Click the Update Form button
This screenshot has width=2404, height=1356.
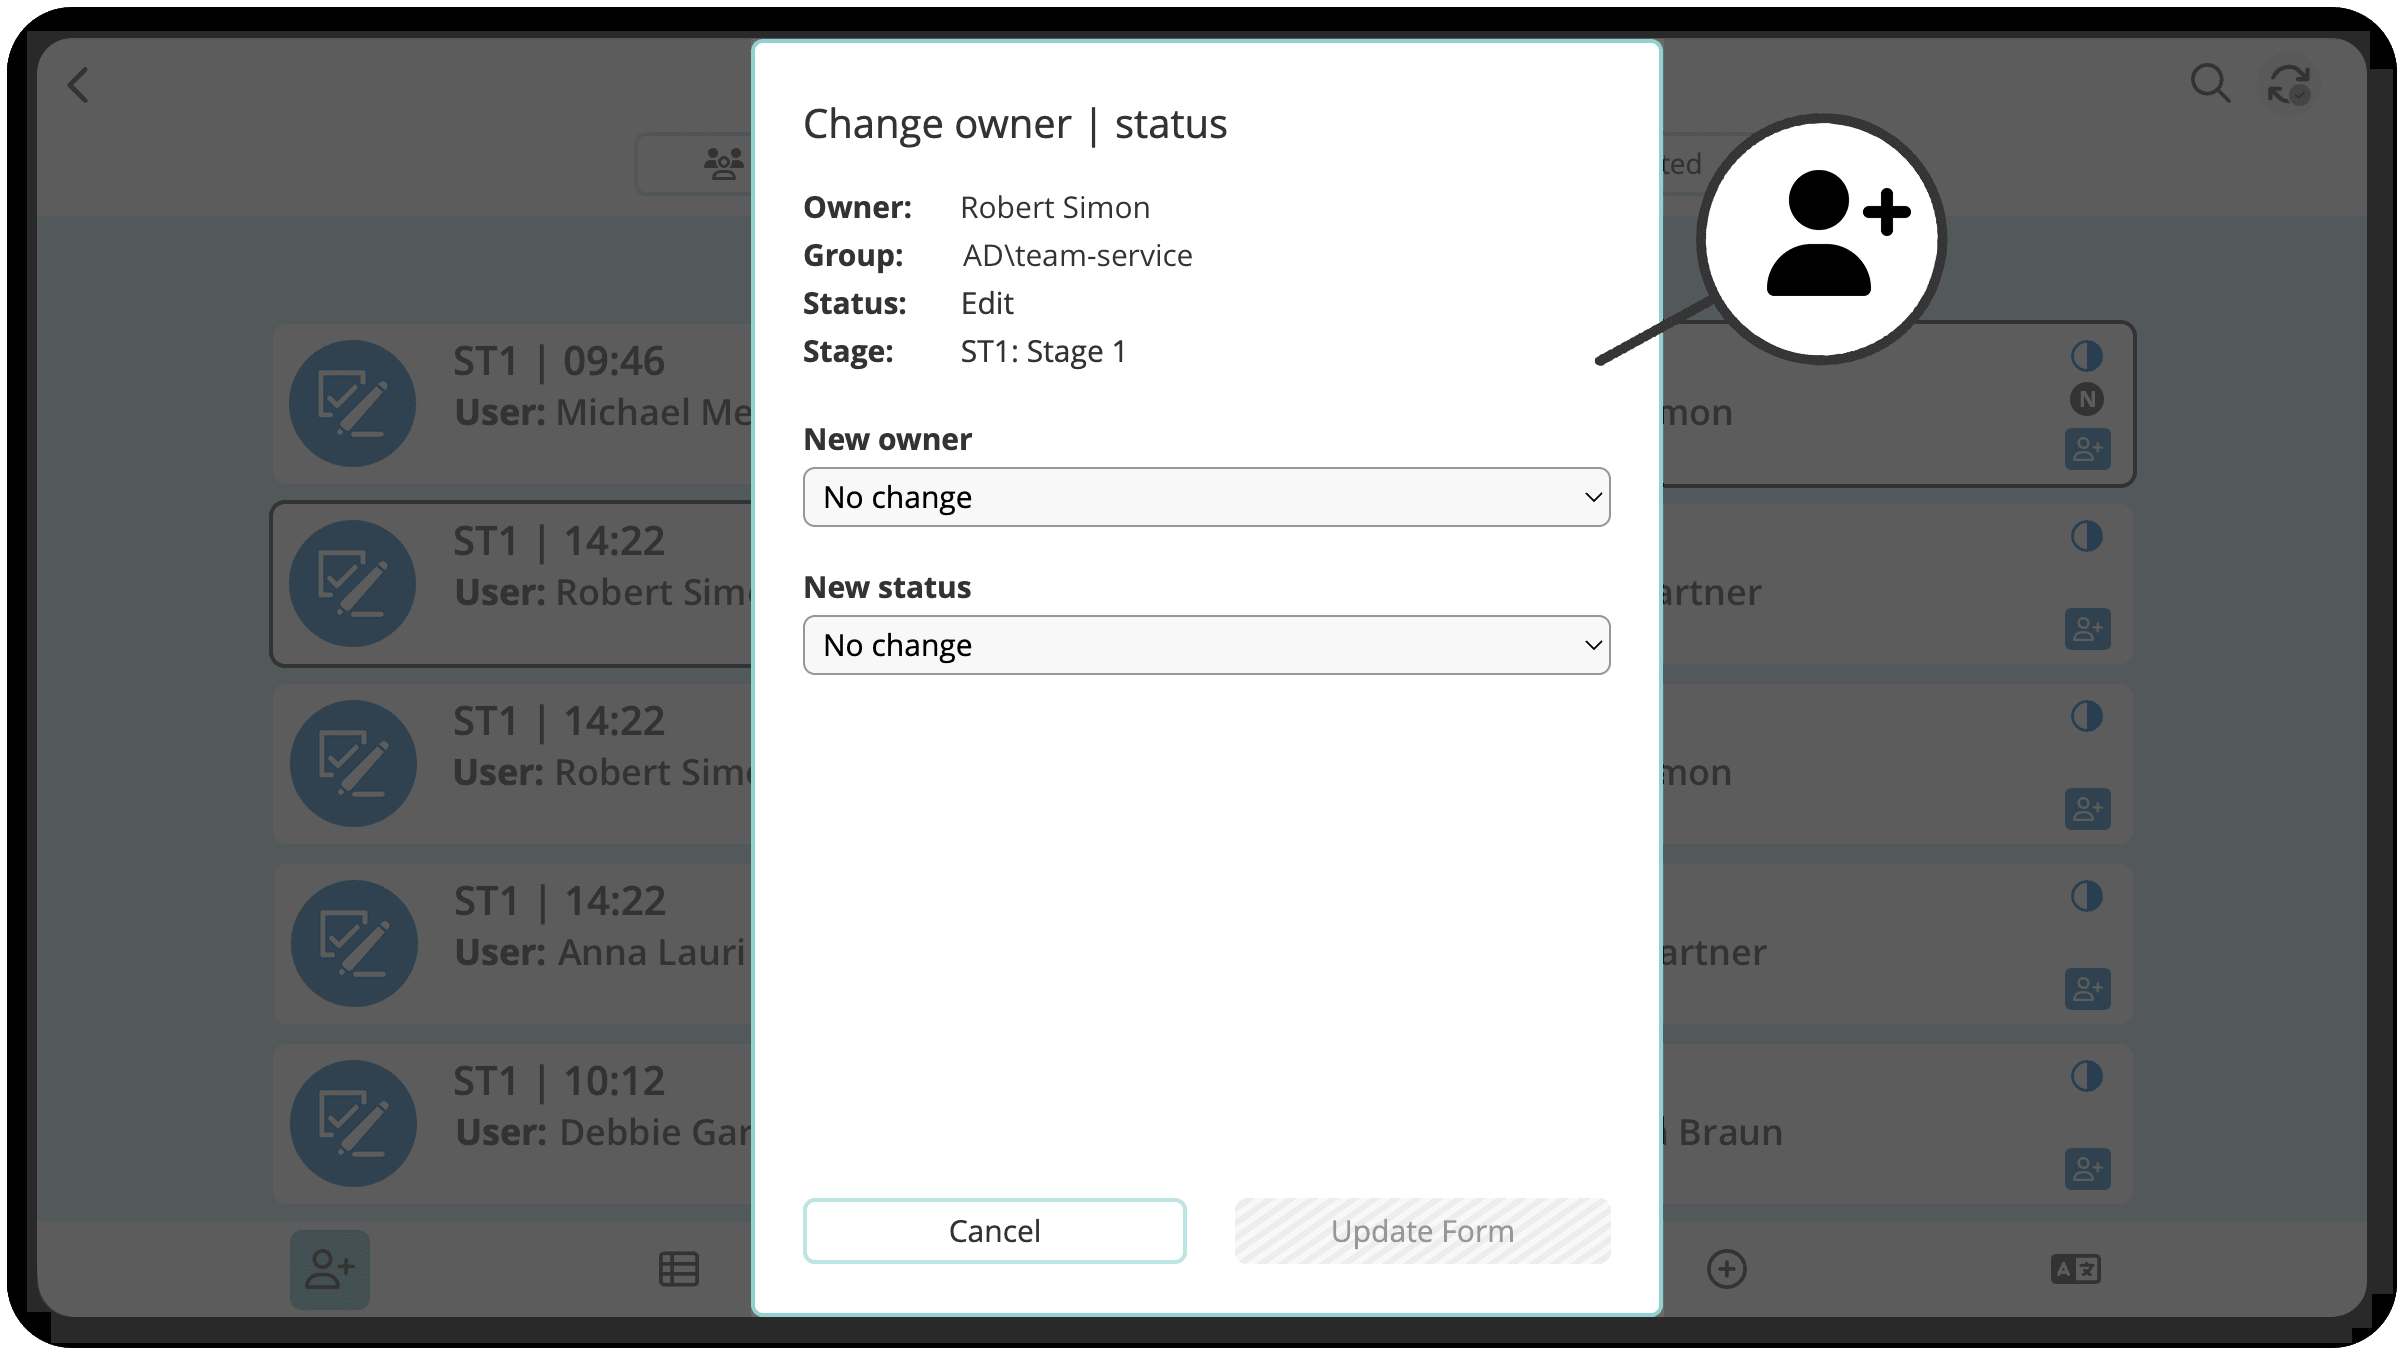[1421, 1230]
